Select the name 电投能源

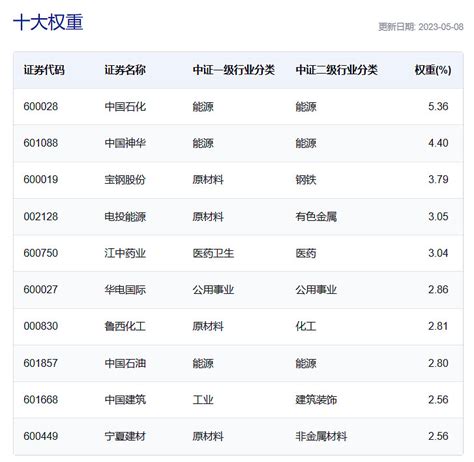tap(125, 217)
